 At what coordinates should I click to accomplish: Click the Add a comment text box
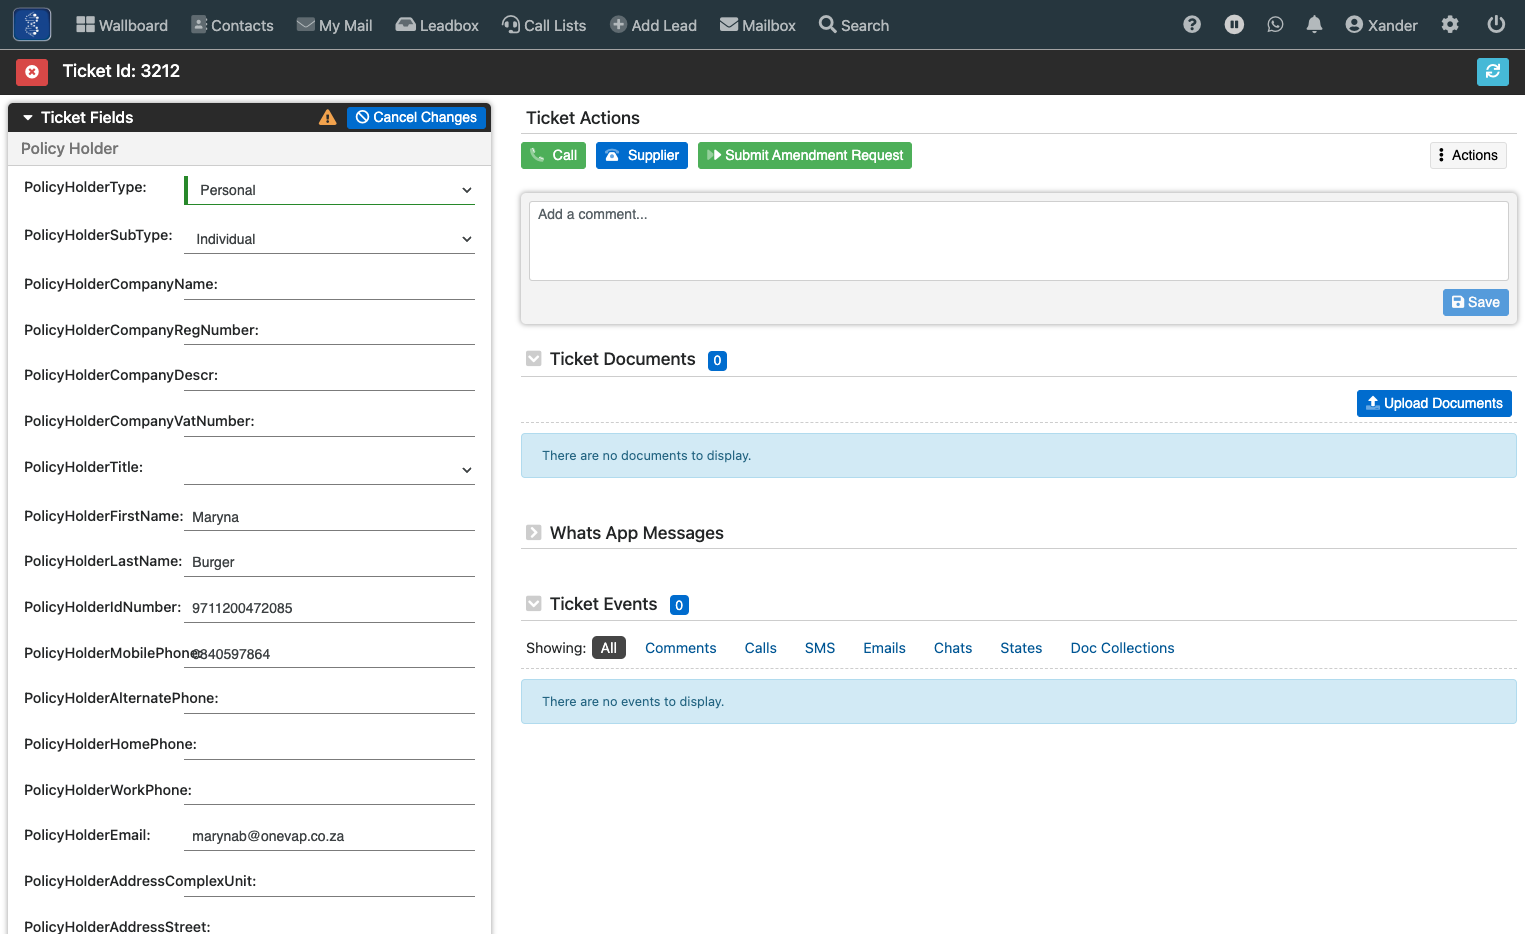point(1018,241)
